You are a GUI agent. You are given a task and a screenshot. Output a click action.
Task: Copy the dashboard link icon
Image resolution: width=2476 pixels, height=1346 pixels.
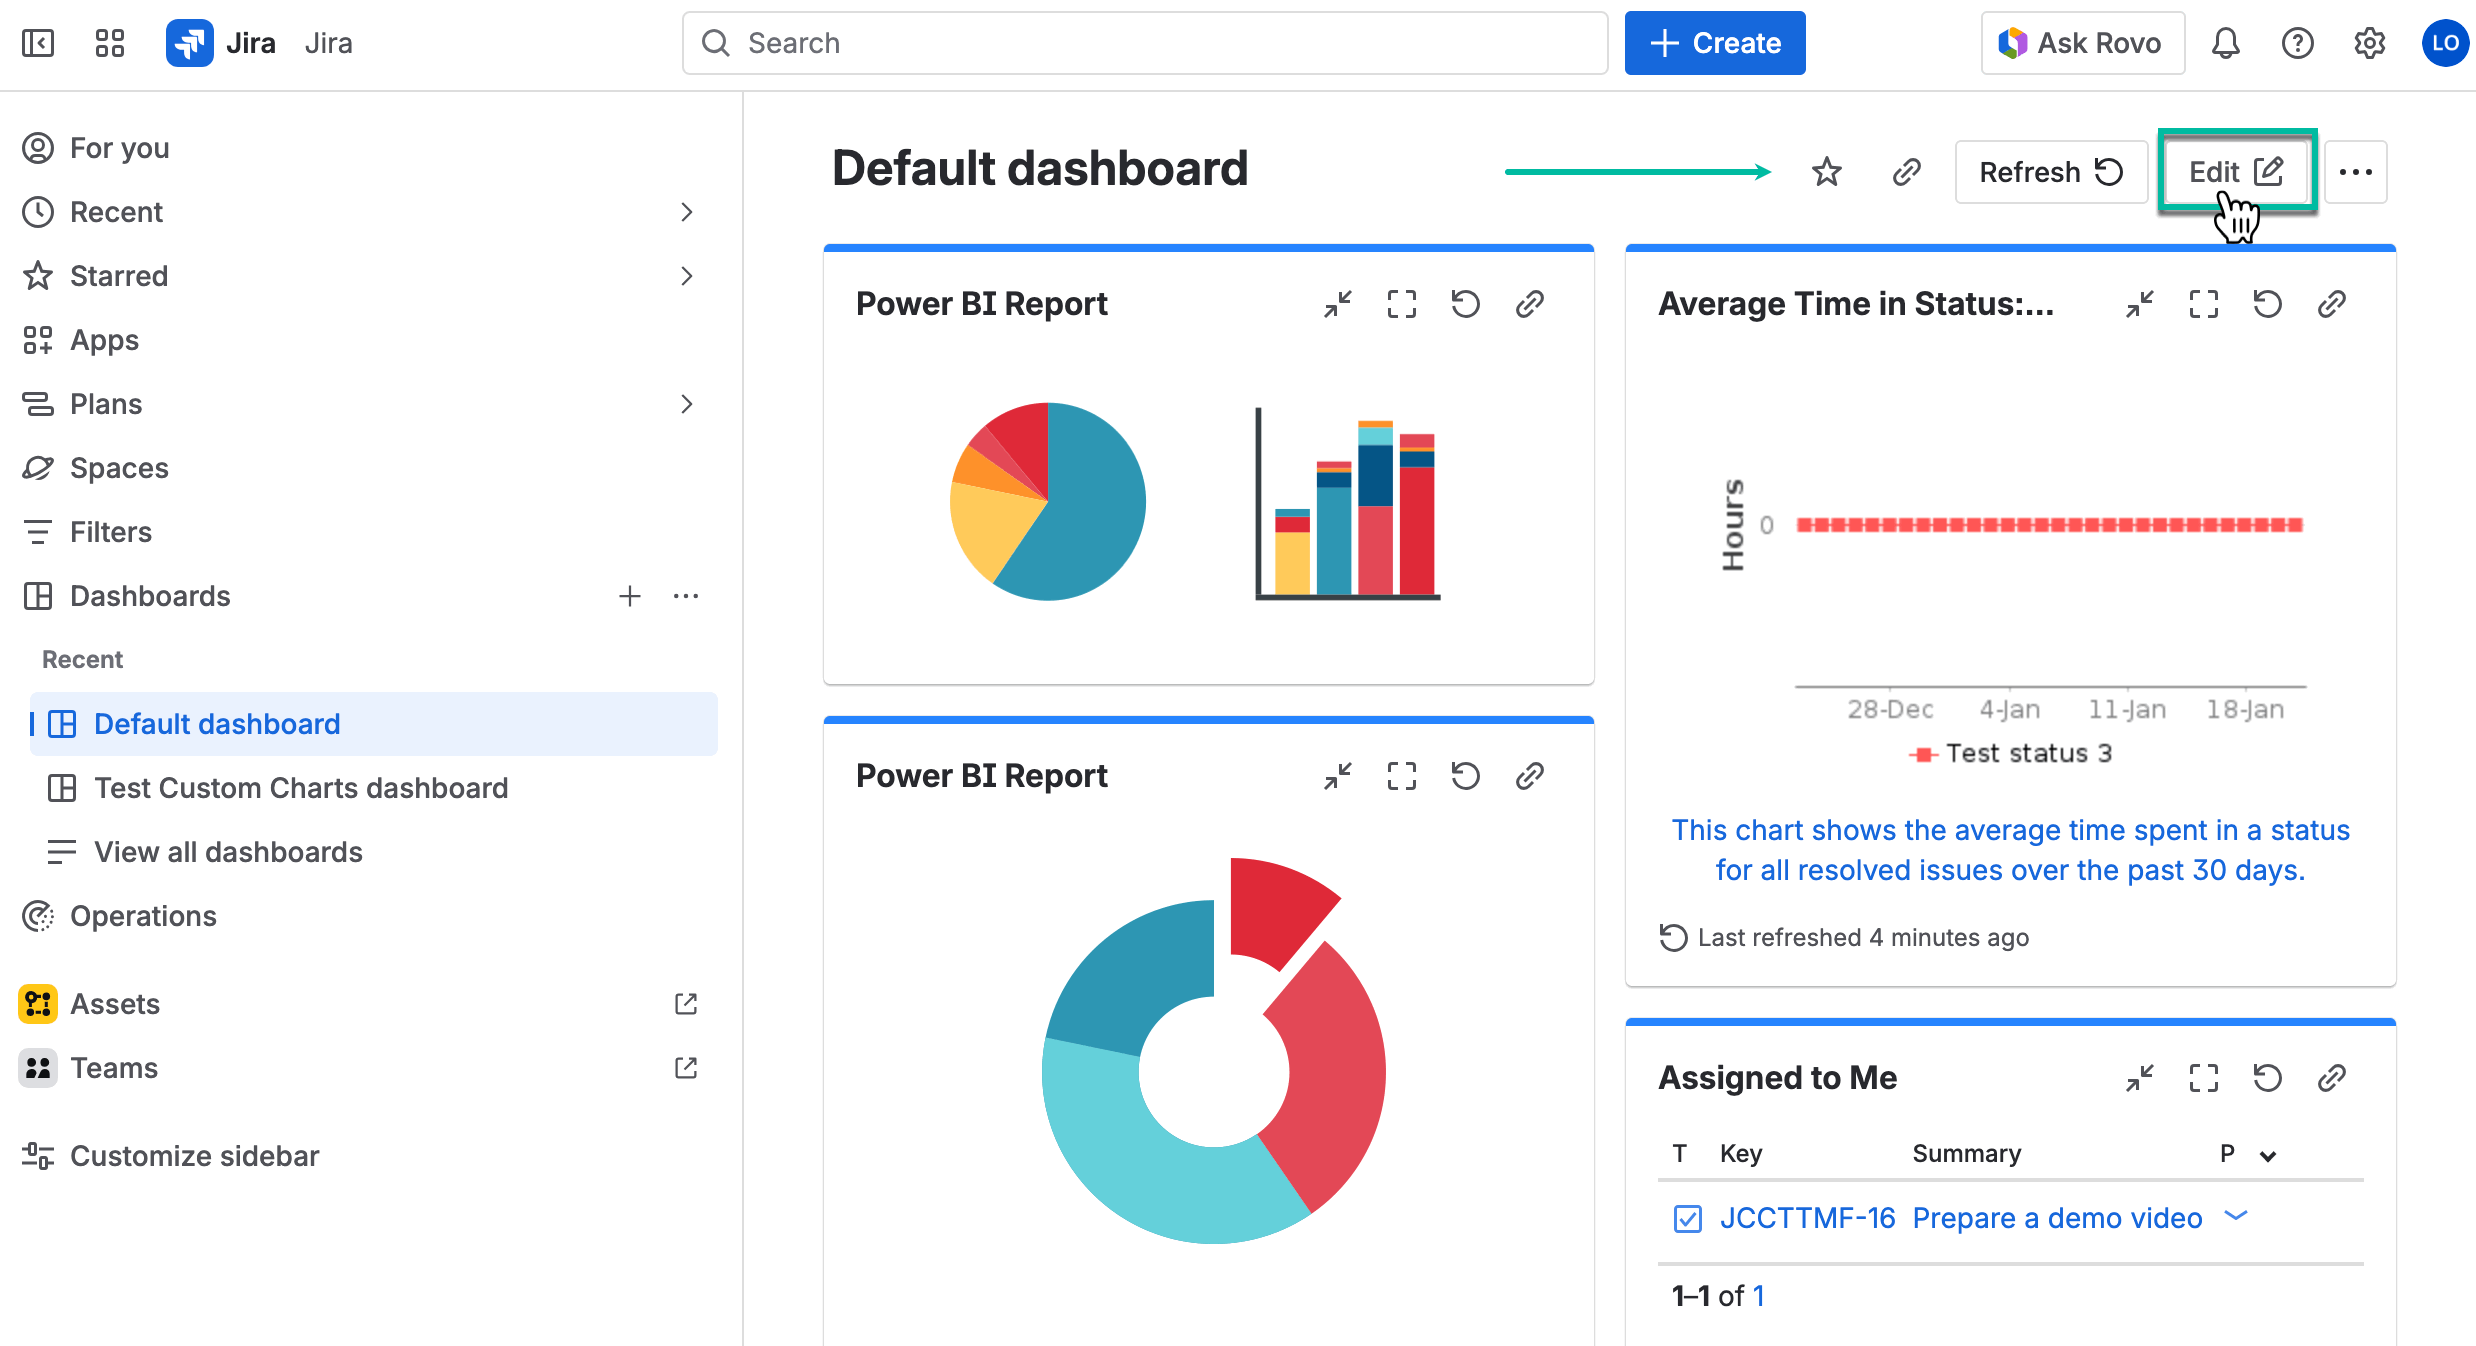click(x=1906, y=172)
